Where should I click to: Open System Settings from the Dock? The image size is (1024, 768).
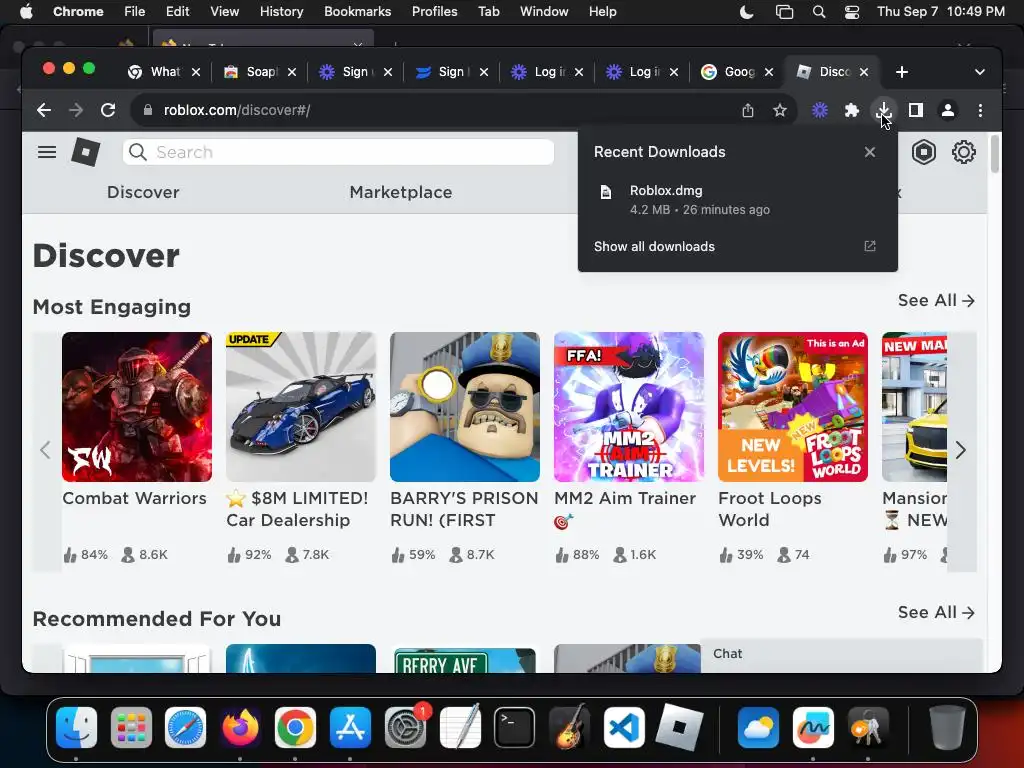[x=406, y=728]
